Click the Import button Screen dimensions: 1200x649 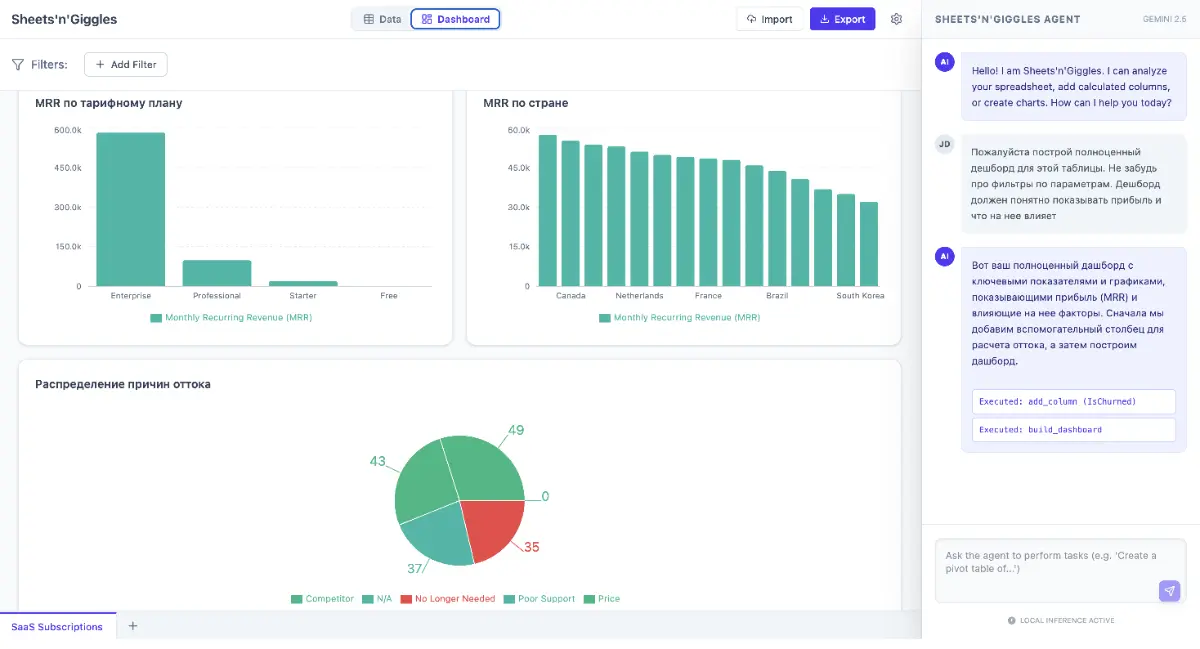point(769,19)
